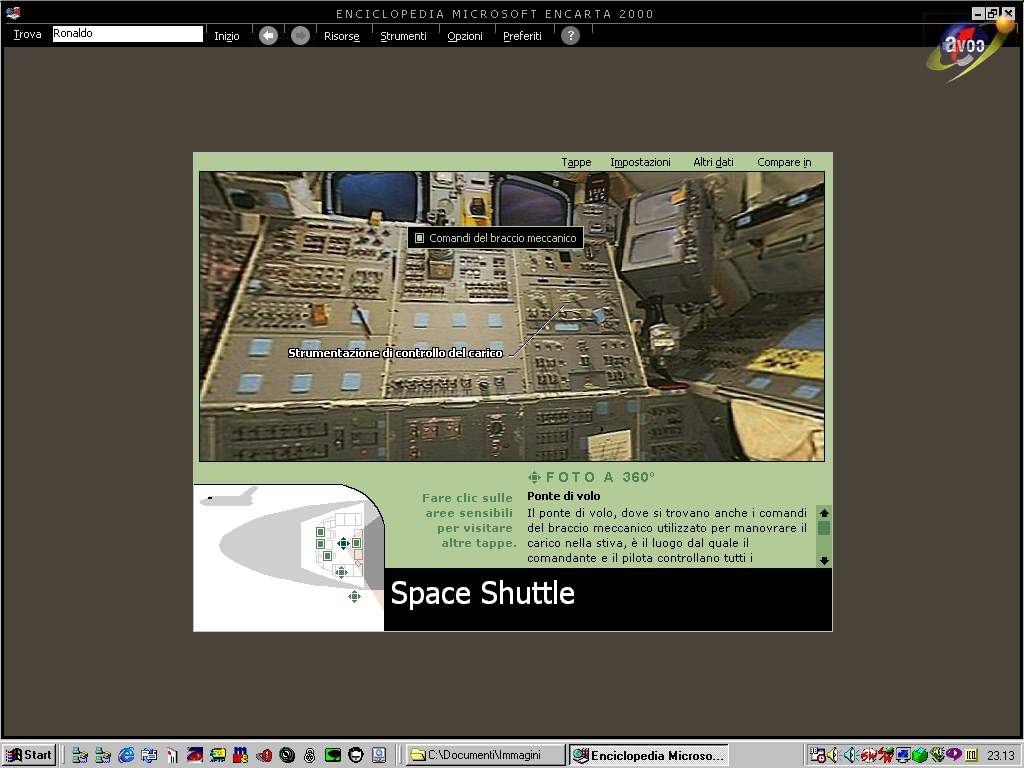Image resolution: width=1024 pixels, height=768 pixels.
Task: Click the Strumentazione di controllo del carico label
Action: click(x=395, y=353)
